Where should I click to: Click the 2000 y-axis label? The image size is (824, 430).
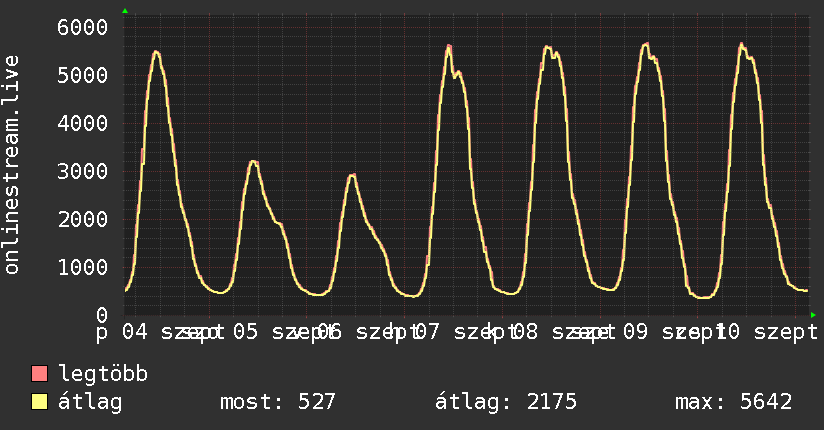(x=83, y=219)
